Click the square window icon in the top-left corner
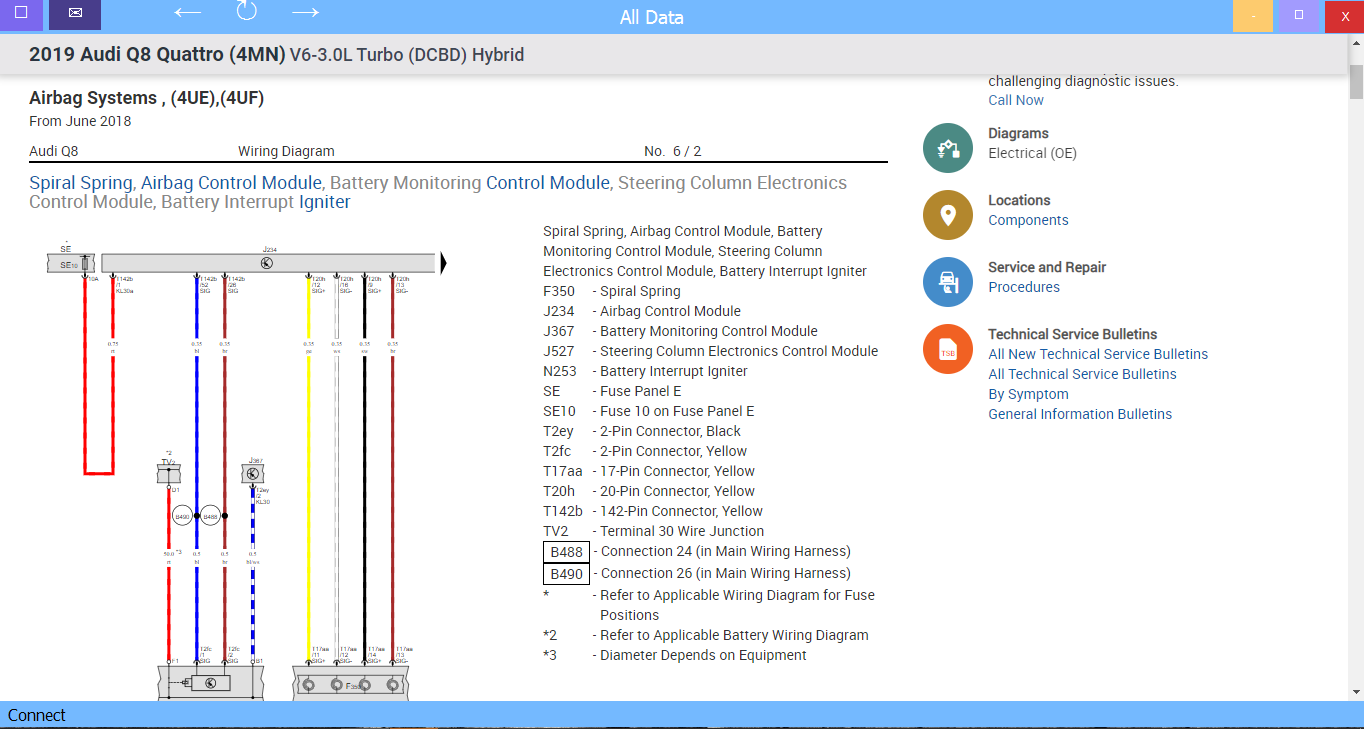Image resolution: width=1364 pixels, height=729 pixels. 21,15
